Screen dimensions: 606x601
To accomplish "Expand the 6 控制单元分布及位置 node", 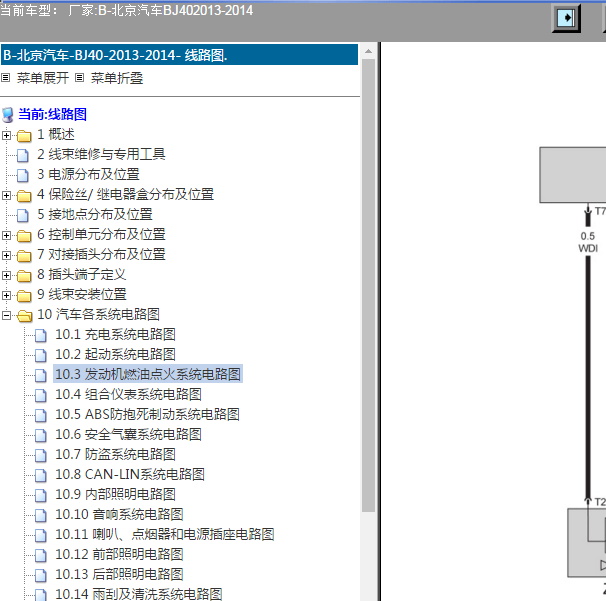I will pos(6,235).
